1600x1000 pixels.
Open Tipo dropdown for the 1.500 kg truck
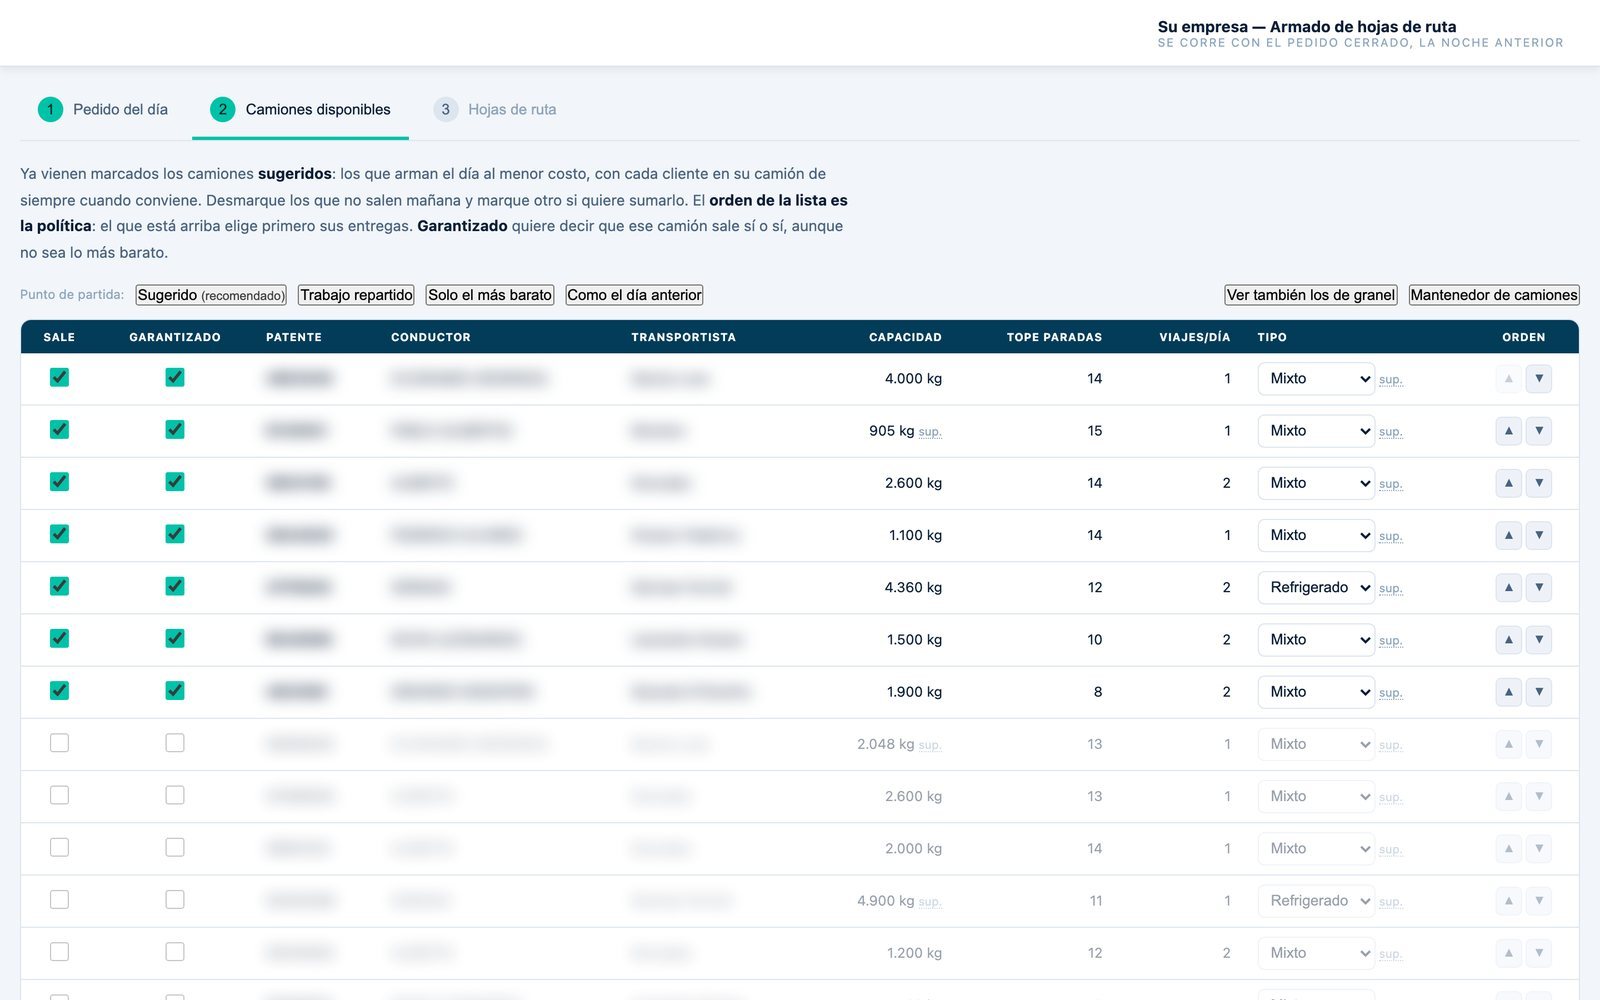[1316, 640]
